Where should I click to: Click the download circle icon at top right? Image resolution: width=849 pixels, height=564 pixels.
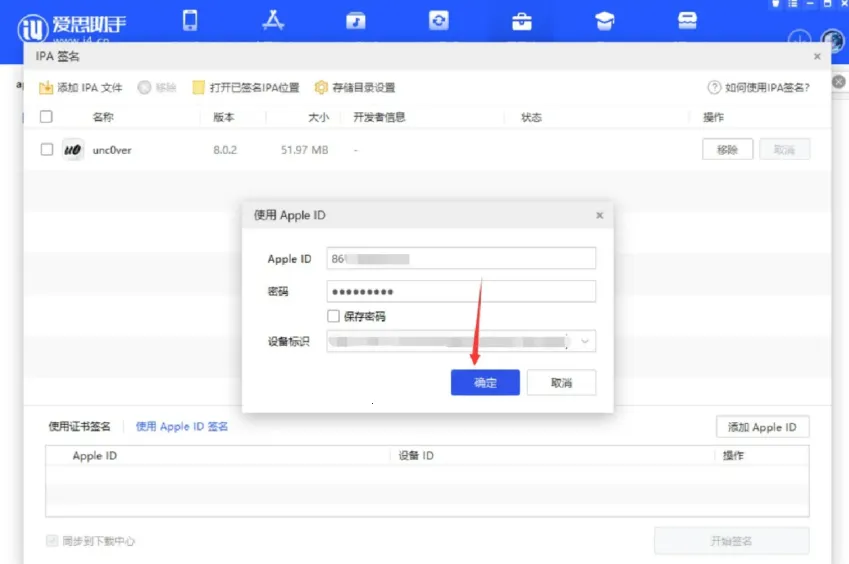pos(799,39)
